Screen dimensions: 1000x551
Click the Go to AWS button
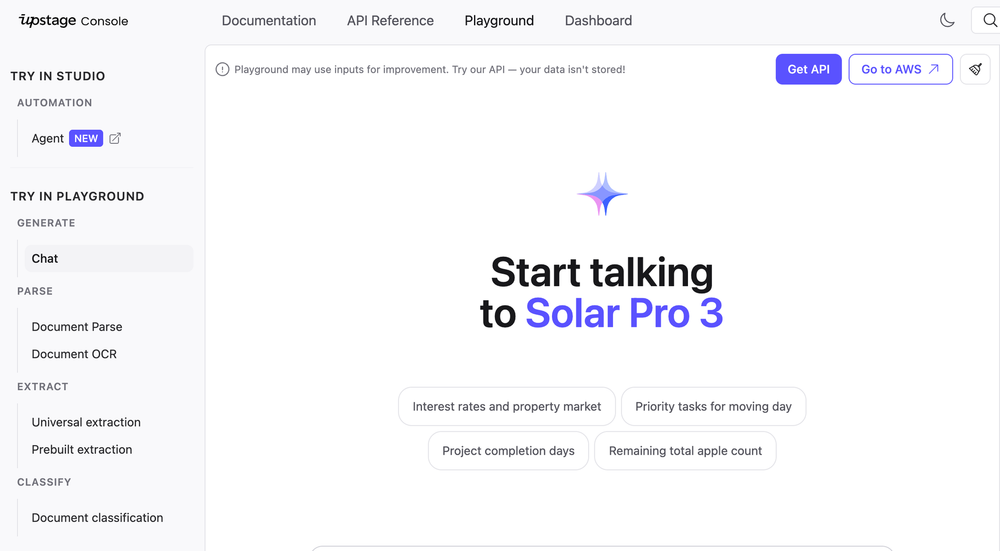pyautogui.click(x=900, y=69)
